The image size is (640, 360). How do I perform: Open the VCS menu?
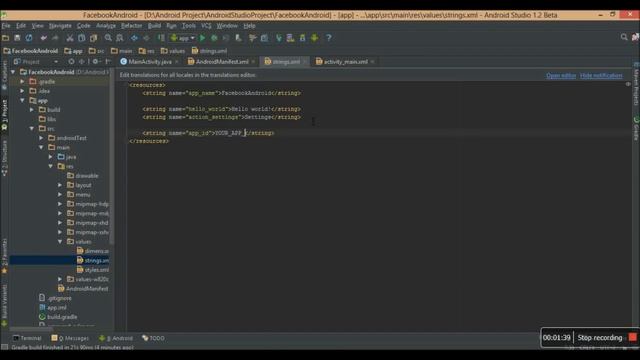(206, 26)
